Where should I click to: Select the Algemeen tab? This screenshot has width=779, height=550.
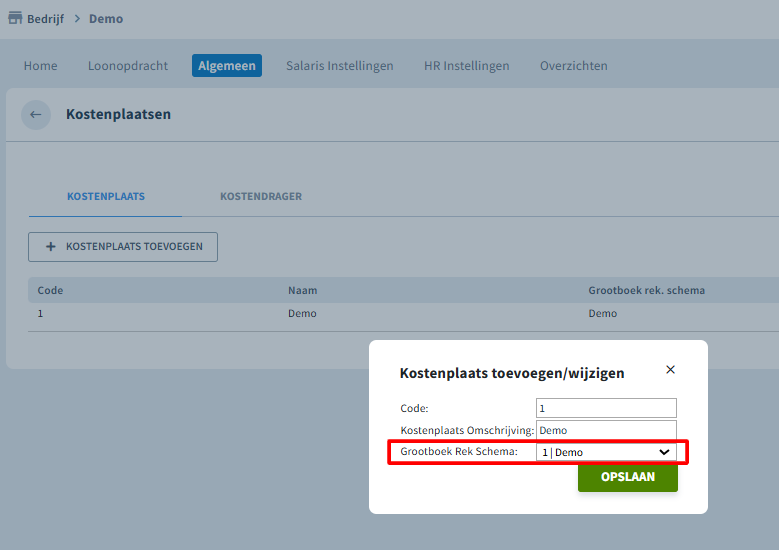pos(227,66)
